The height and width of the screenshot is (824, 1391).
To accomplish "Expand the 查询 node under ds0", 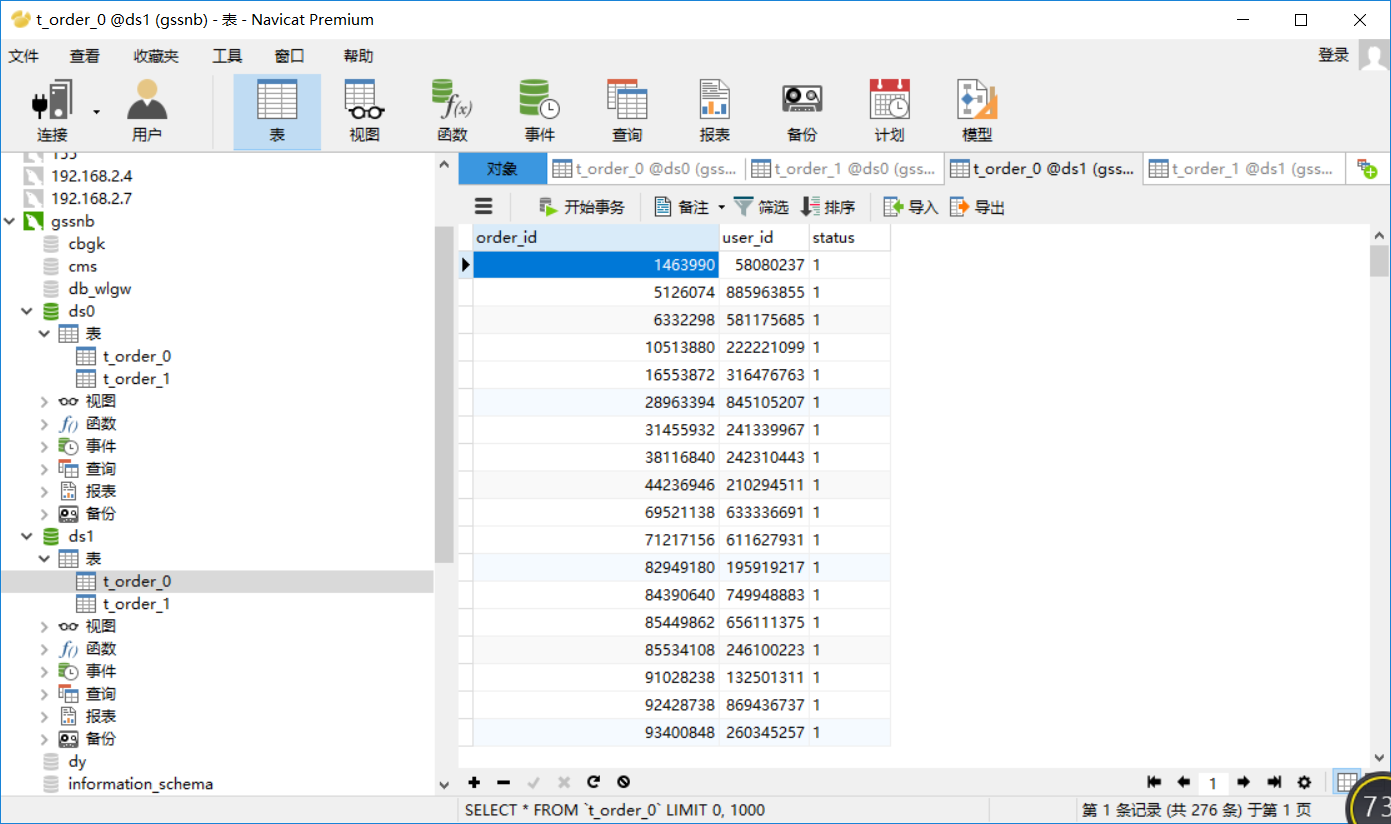I will pos(44,469).
